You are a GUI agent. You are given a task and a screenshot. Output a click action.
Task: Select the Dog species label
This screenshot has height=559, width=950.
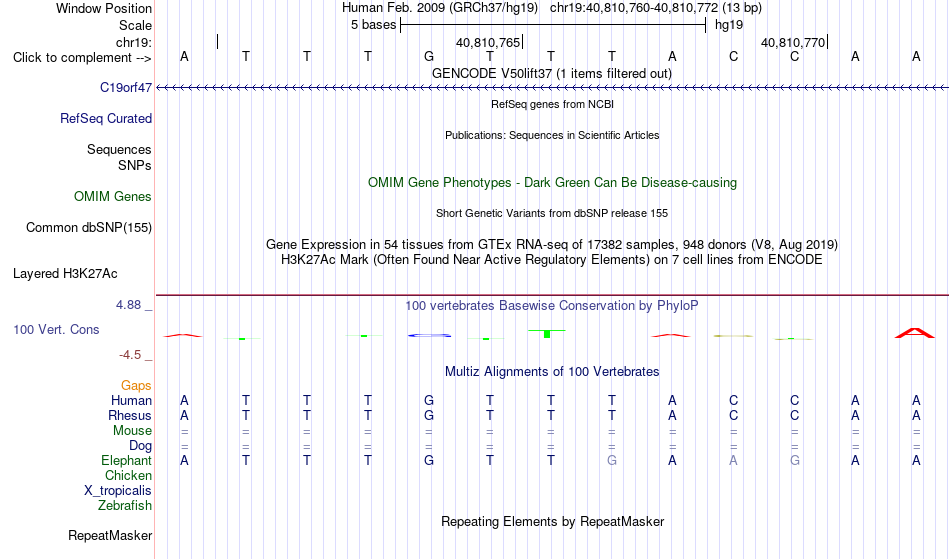[141, 446]
